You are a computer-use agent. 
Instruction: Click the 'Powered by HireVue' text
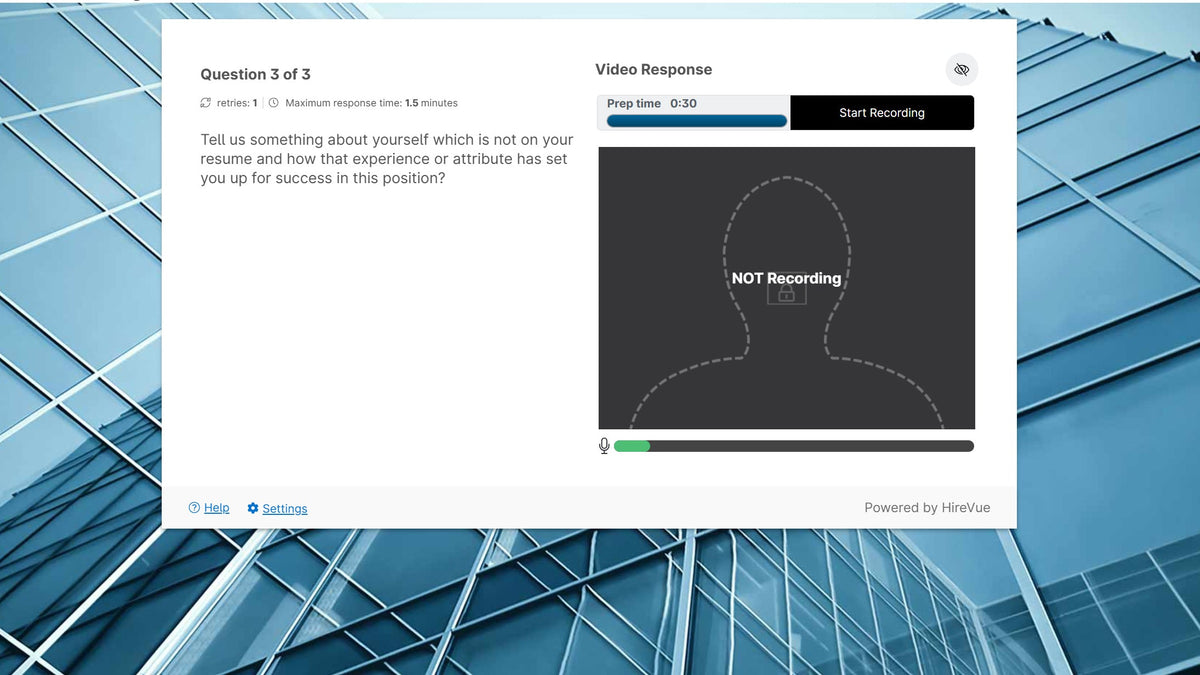click(927, 508)
